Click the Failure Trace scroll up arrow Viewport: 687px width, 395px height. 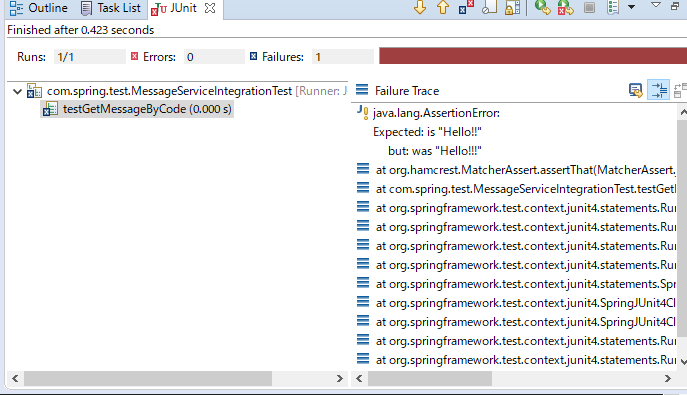point(683,113)
